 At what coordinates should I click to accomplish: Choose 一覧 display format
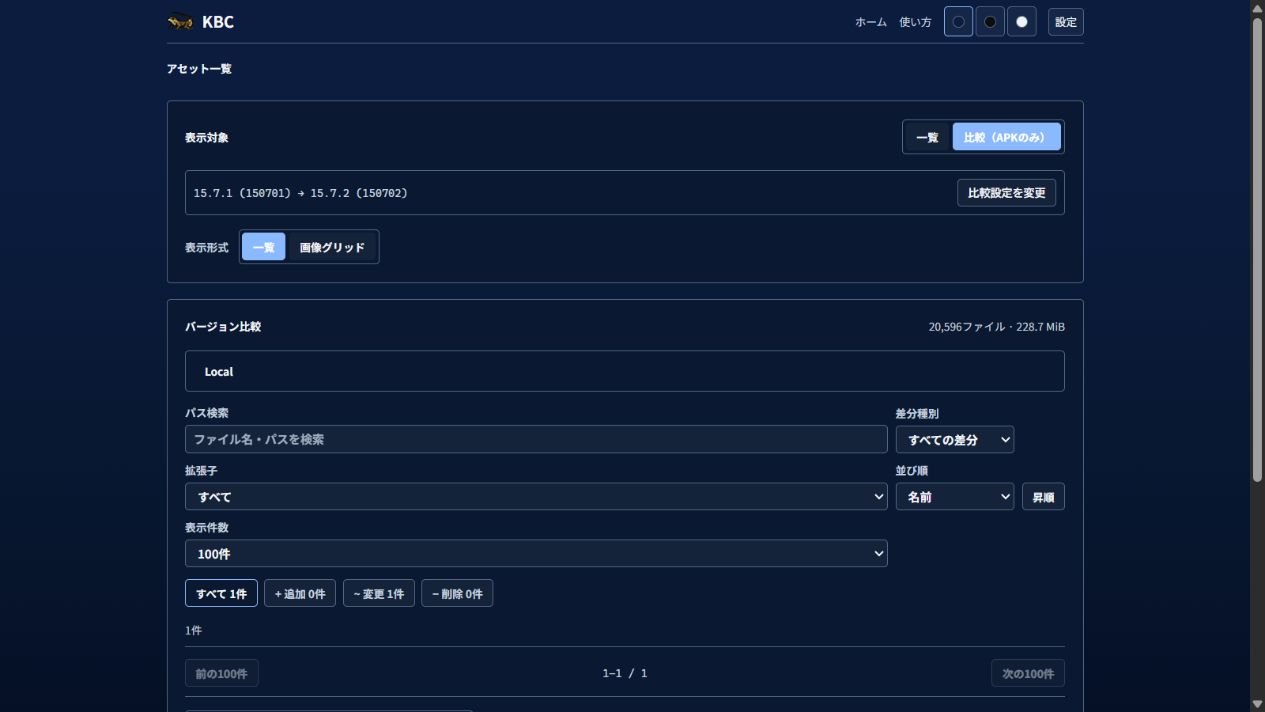click(264, 247)
